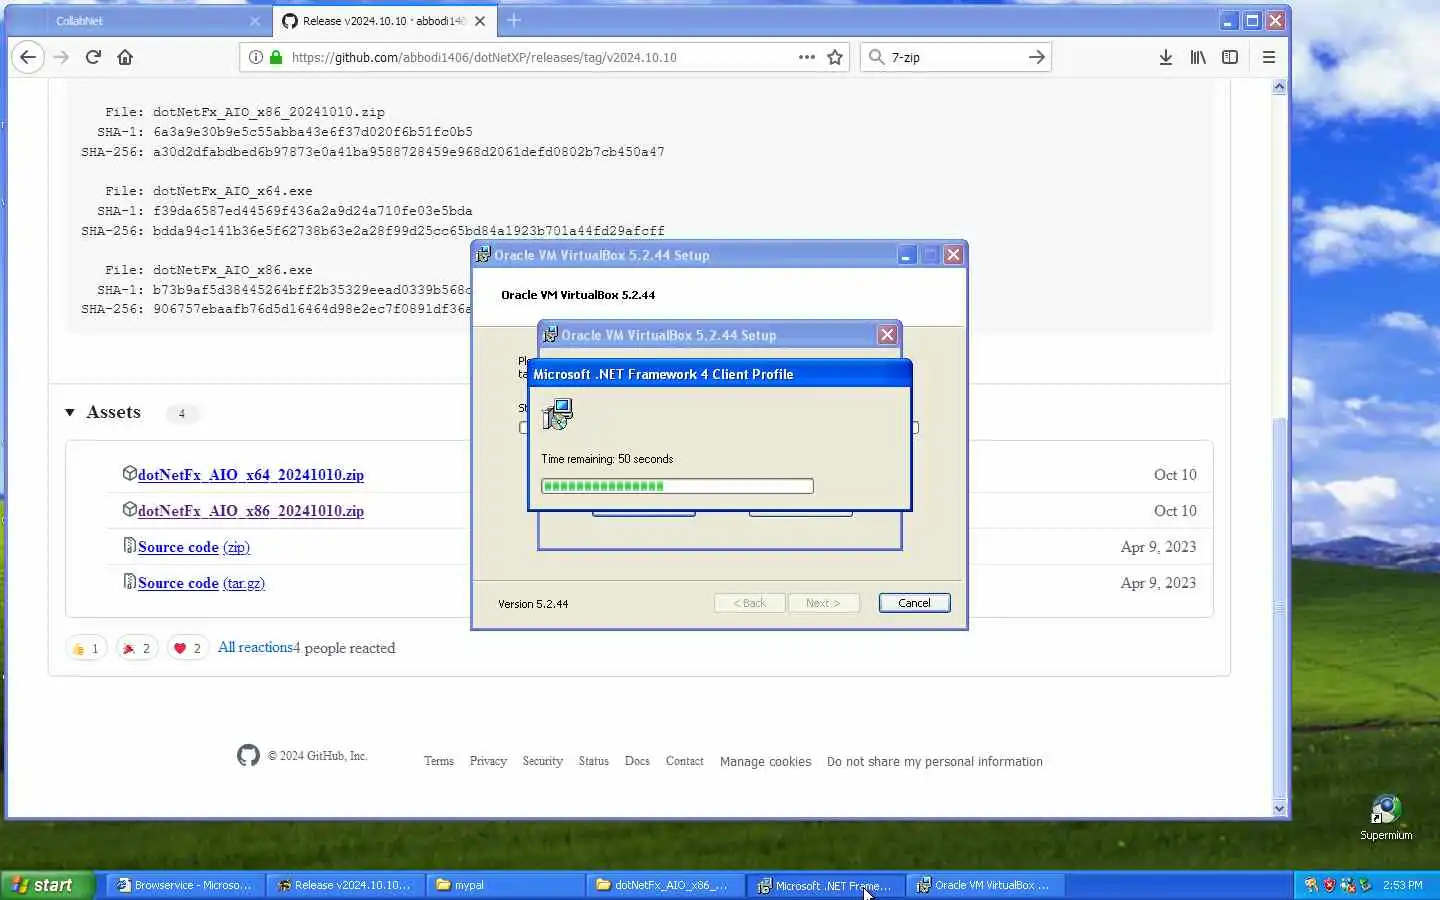Switch to the dotNetFx_AIO_x86 folder taskbar button

[666, 885]
